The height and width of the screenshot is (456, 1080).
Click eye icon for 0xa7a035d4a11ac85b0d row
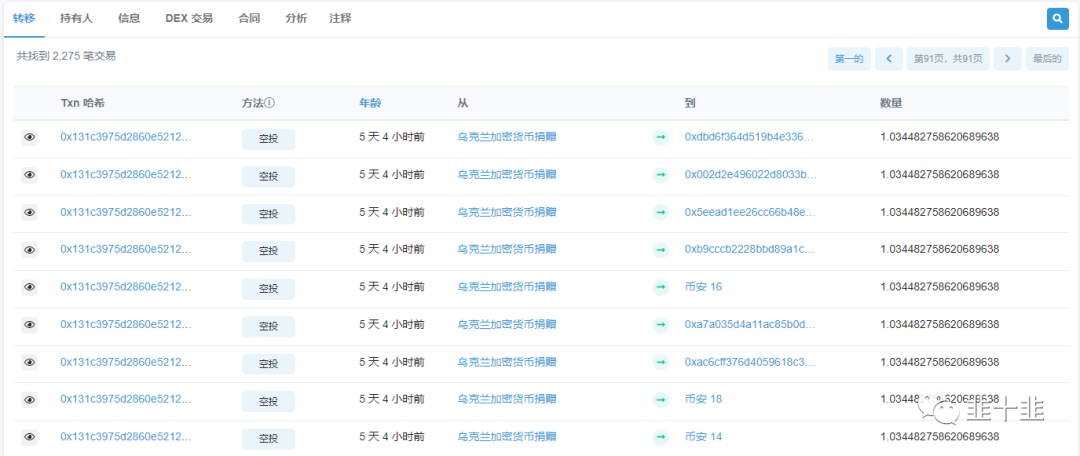[x=30, y=325]
